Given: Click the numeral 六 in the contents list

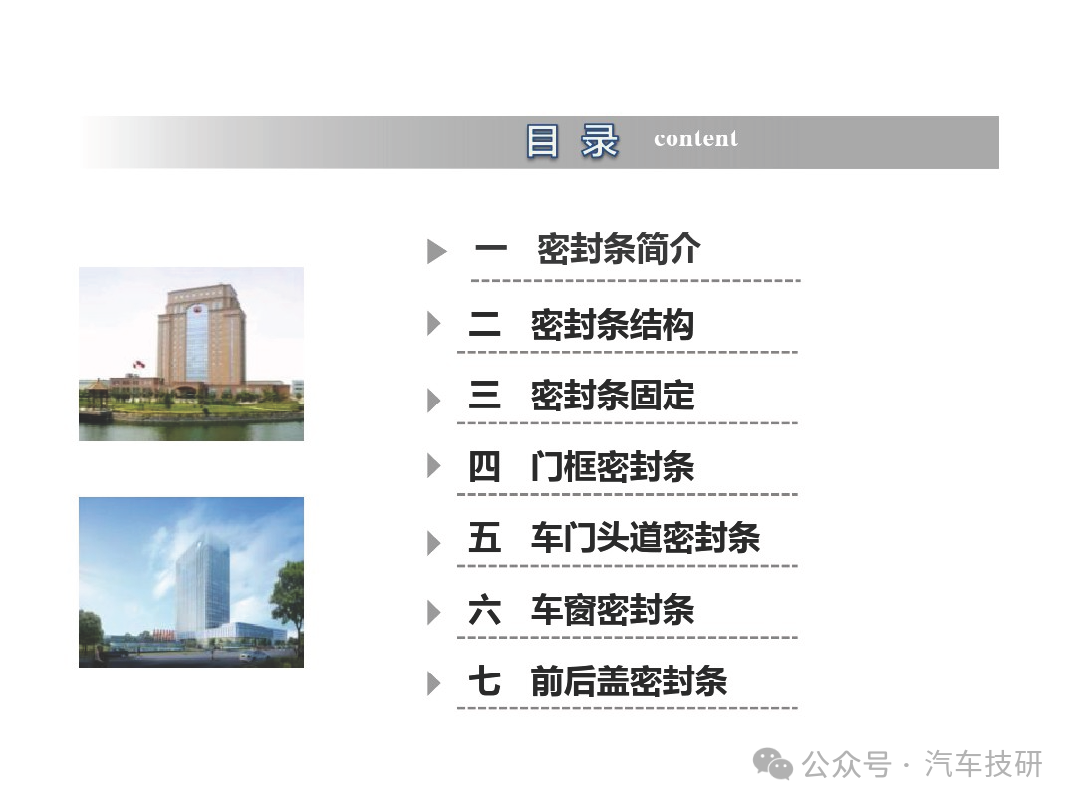Looking at the screenshot, I should tap(484, 609).
